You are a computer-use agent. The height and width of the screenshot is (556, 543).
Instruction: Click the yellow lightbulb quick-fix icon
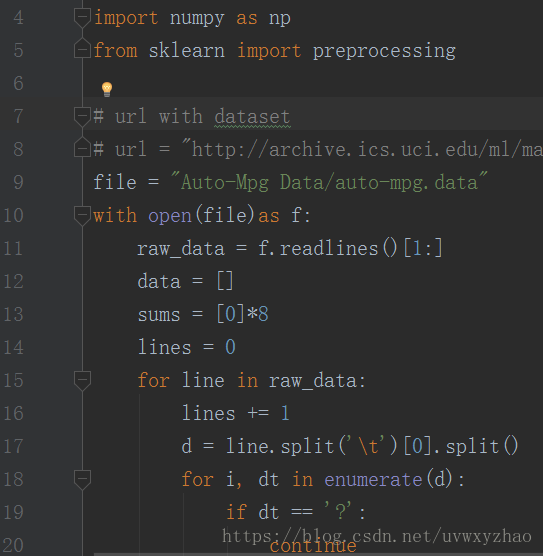tap(107, 89)
